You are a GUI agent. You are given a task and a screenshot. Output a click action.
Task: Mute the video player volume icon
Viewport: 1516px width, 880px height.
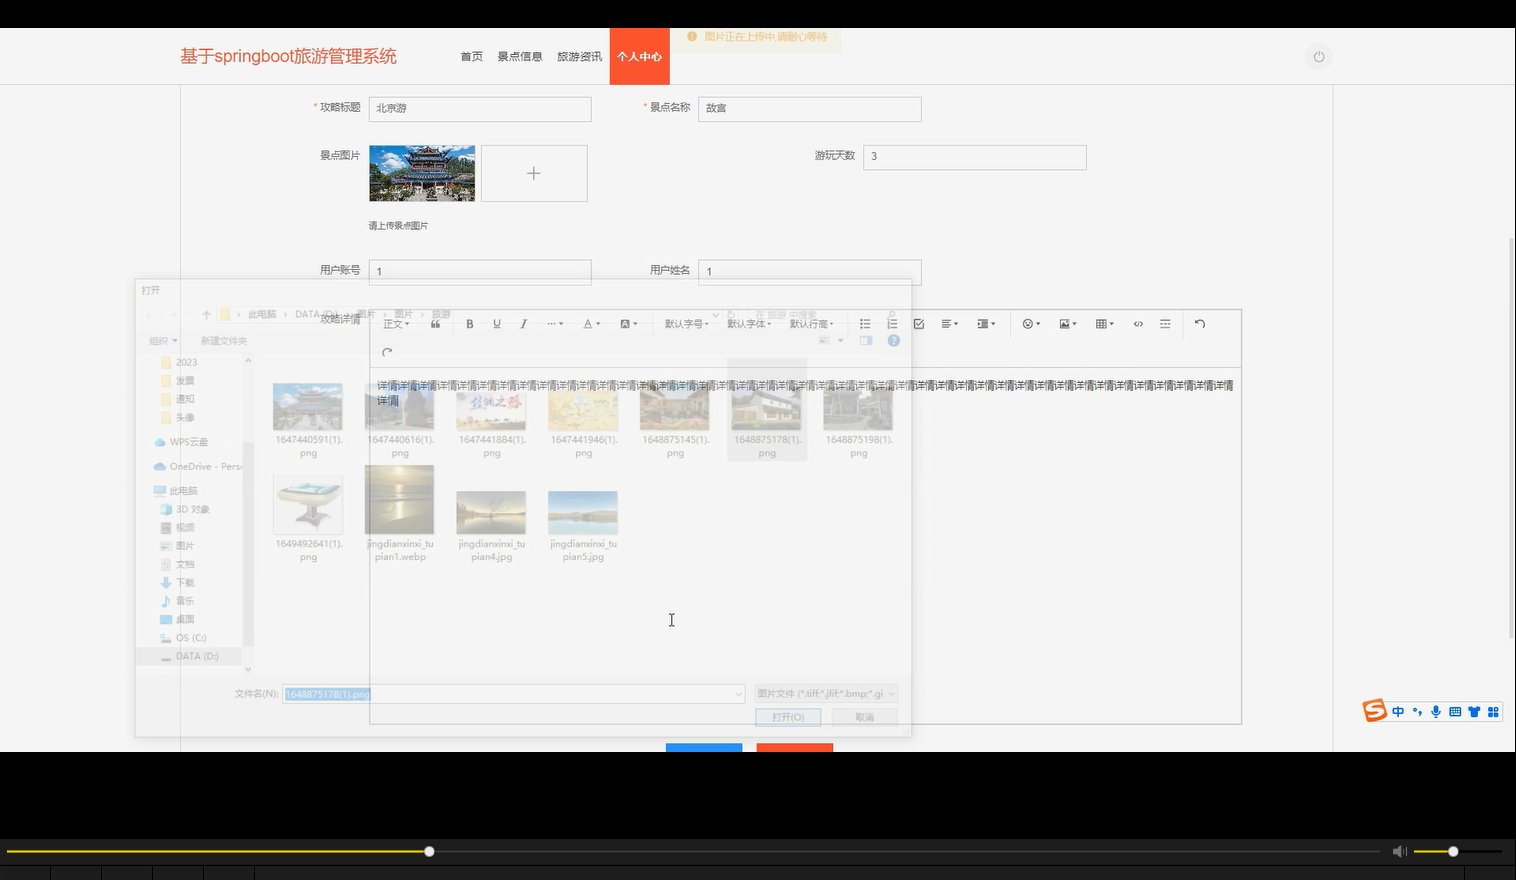[1400, 851]
